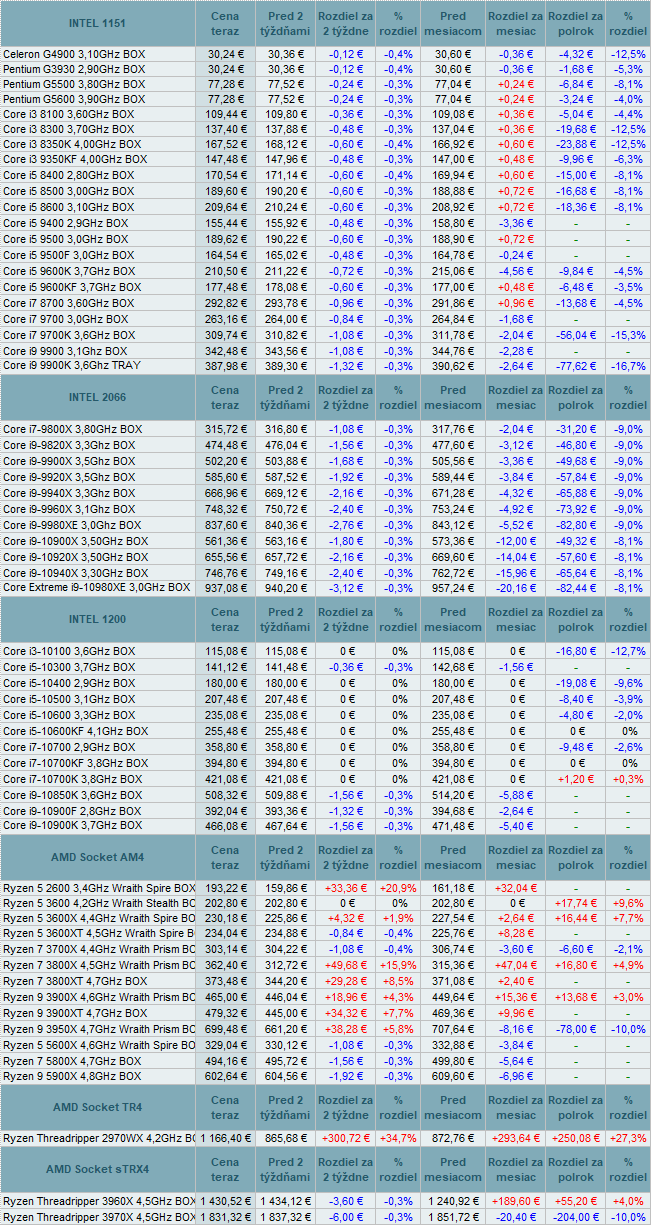651x1225 pixels.
Task: Select Ryzen 9 3950X 4,7GHz Wraith Prism row
Action: coord(99,1029)
